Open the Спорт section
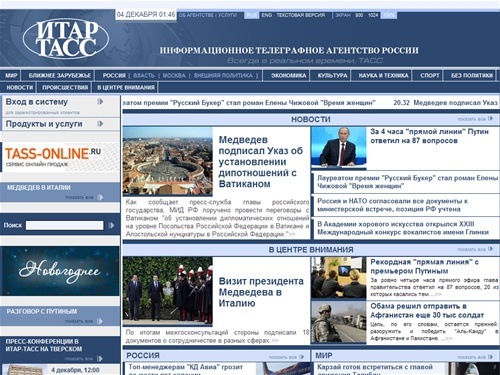Viewport: 500px width, 375px height. pyautogui.click(x=430, y=76)
